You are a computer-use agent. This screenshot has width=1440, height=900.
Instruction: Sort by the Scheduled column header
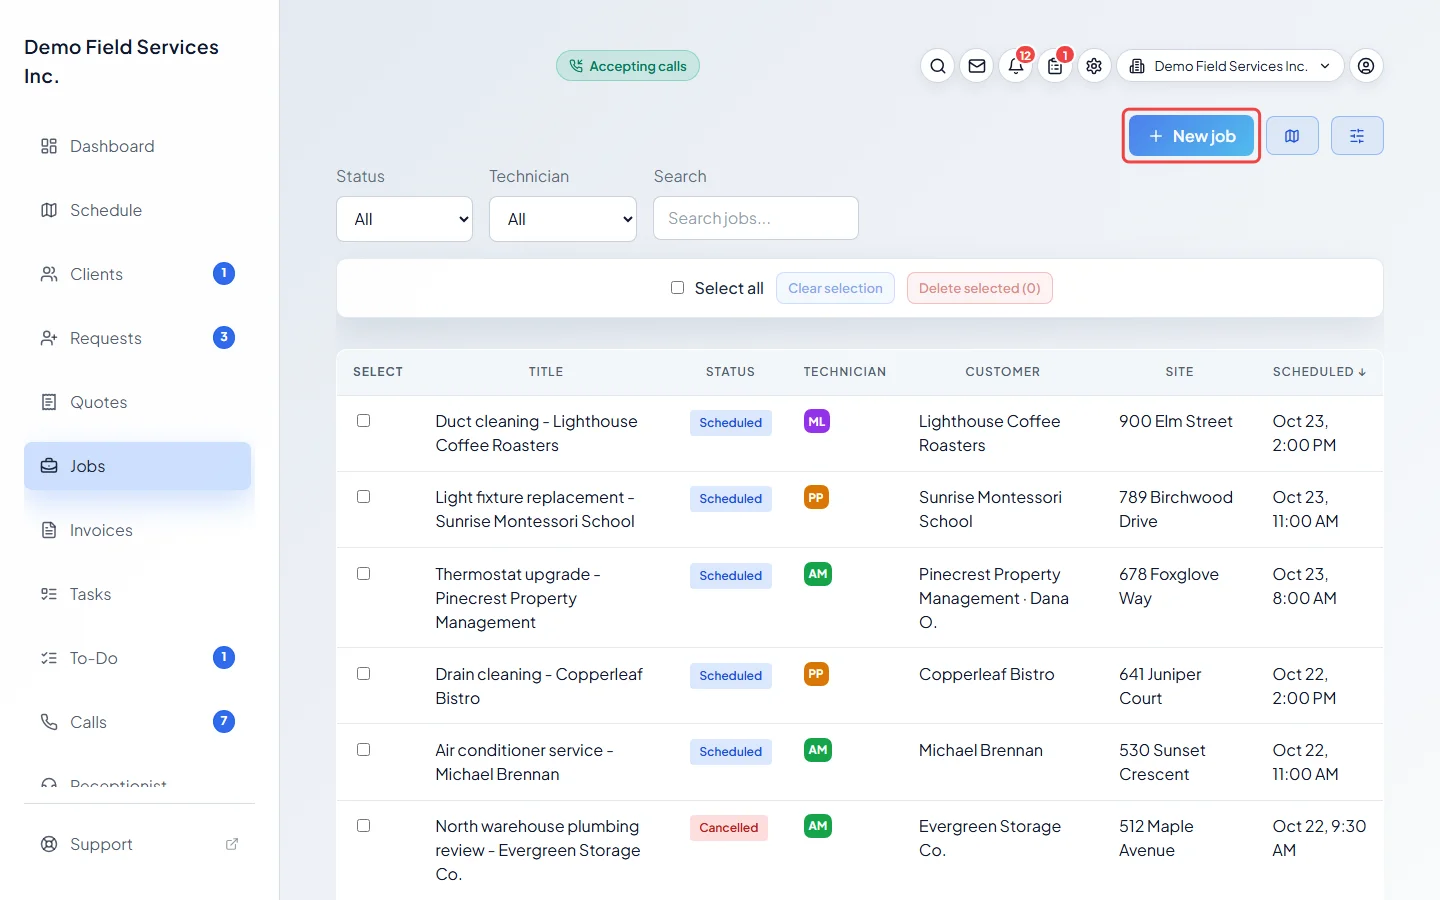click(1319, 372)
